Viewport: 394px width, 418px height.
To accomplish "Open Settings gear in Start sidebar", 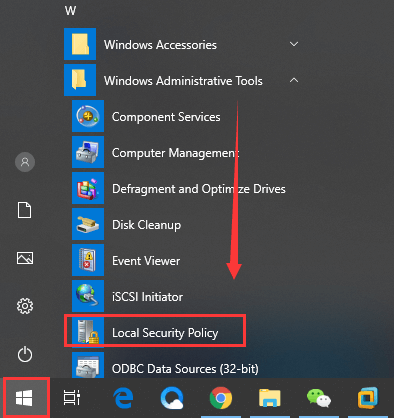I will [x=25, y=306].
